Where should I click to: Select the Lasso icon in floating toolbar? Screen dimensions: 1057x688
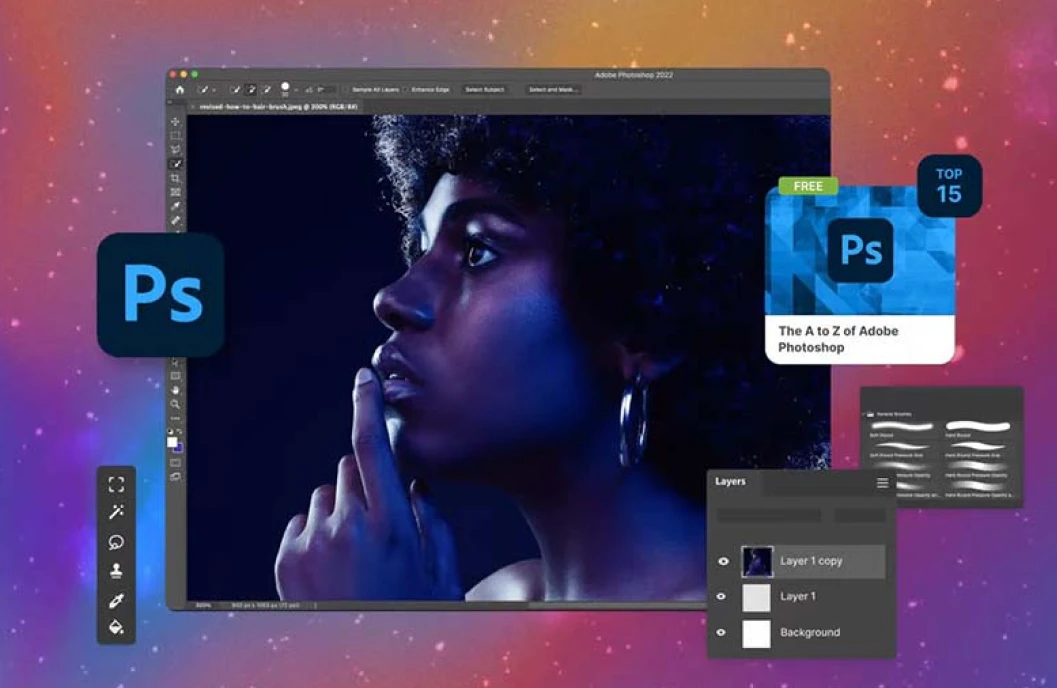tap(116, 542)
